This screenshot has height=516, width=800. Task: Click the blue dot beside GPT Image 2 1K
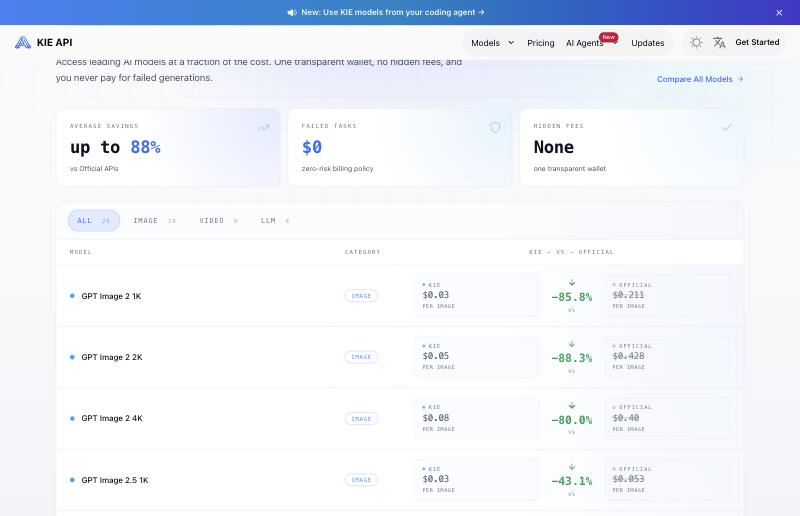[x=72, y=296]
